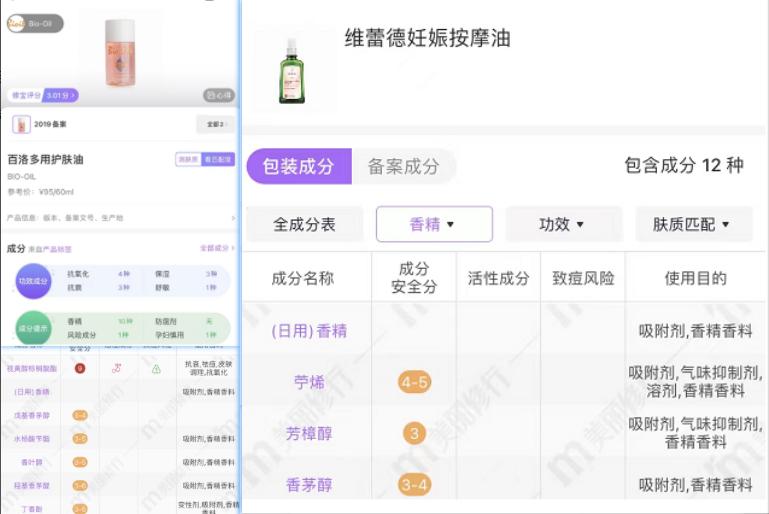Open the 芳樟醇 ingredient link
769x514 pixels.
(x=309, y=434)
